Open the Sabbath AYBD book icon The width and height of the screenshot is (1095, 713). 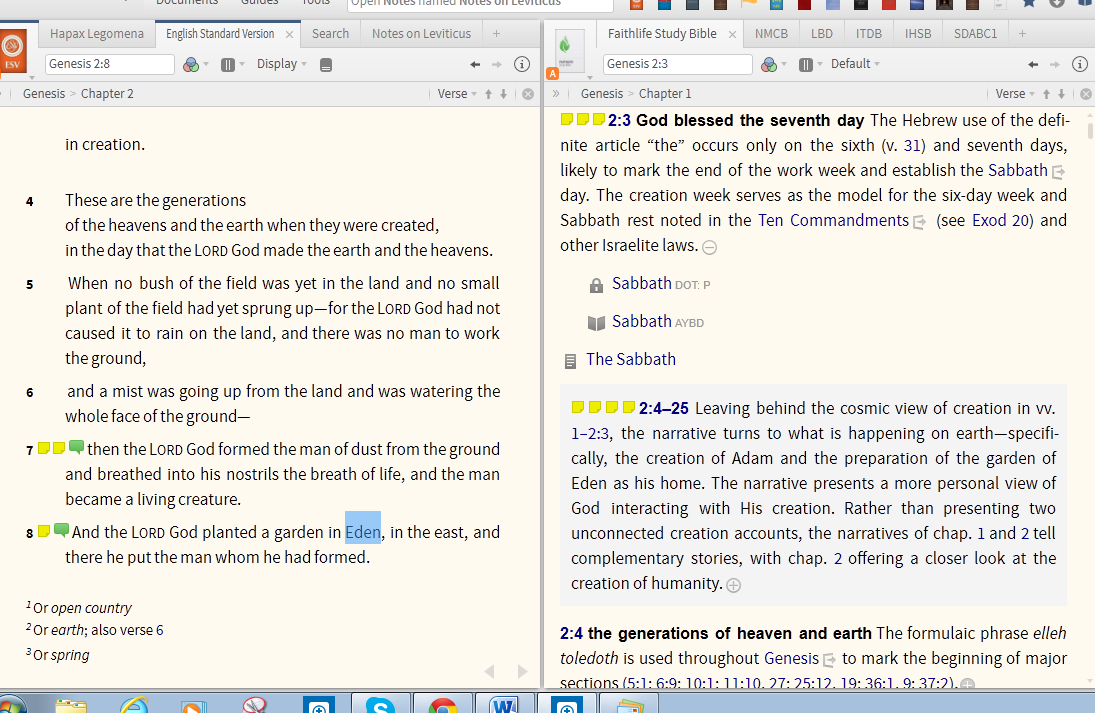click(x=596, y=323)
